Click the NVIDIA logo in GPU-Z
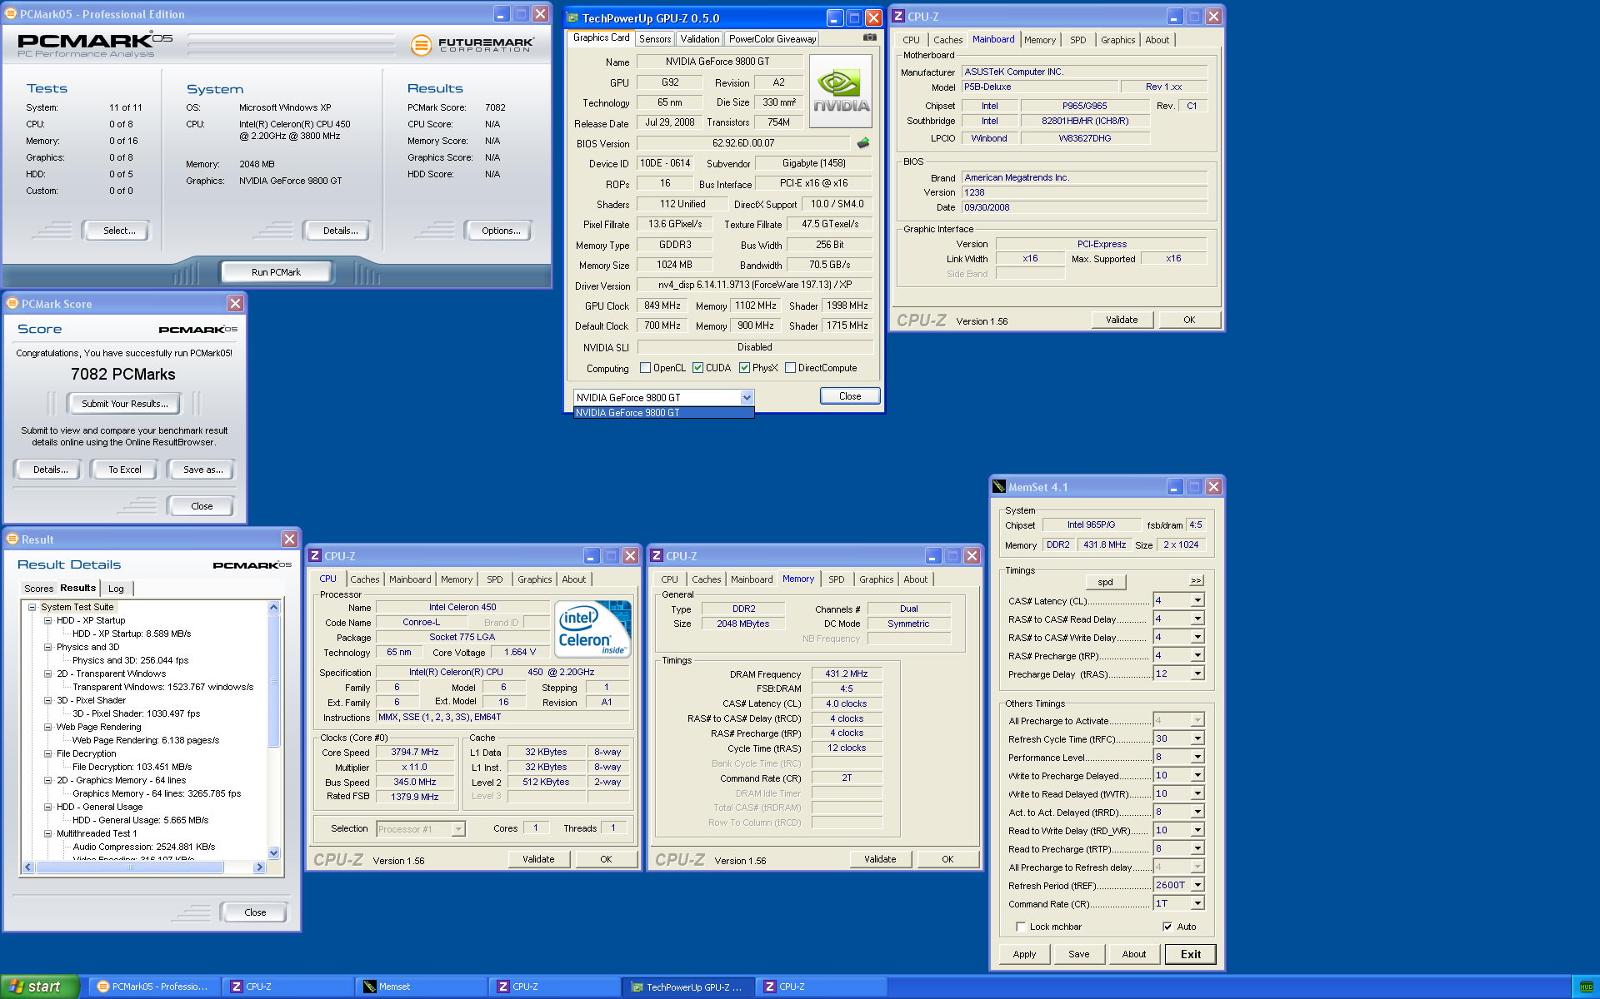 (x=840, y=91)
